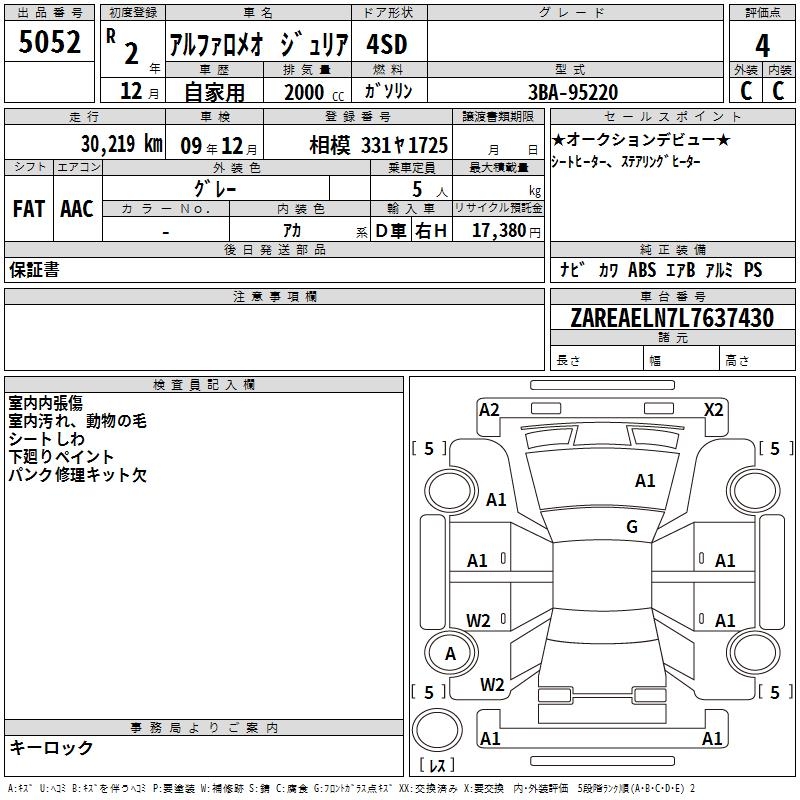Click the レス bracket label under the diagram

point(437,766)
